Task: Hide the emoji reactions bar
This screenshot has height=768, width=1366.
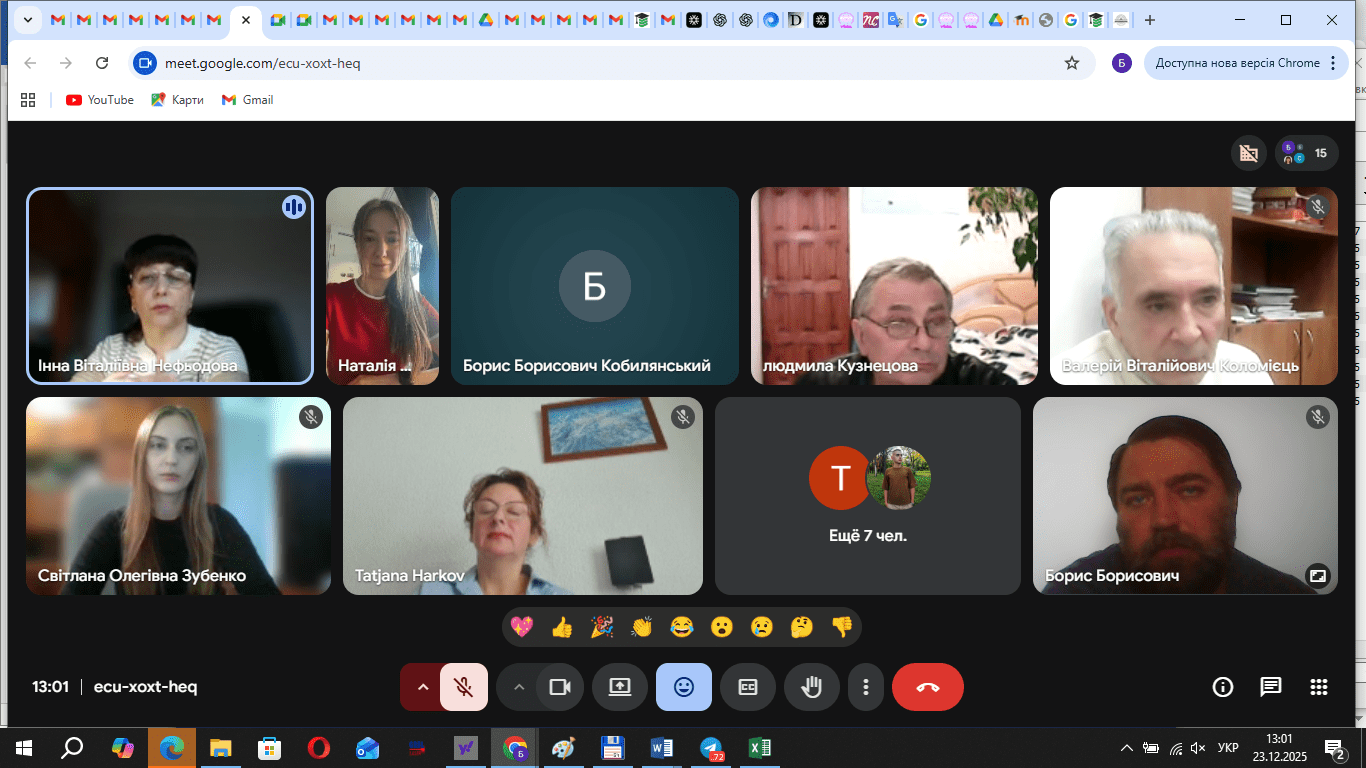Action: tap(684, 687)
